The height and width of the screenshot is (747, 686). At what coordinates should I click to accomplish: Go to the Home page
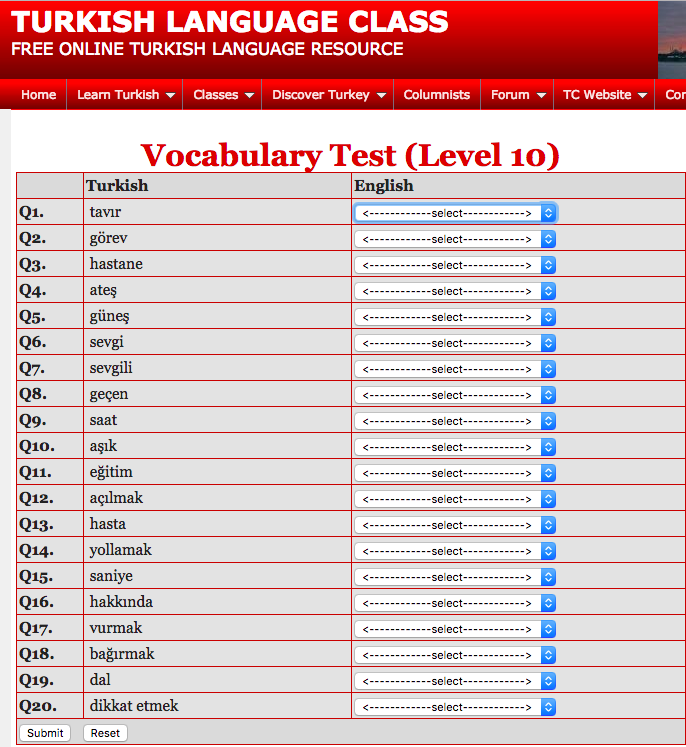(39, 95)
